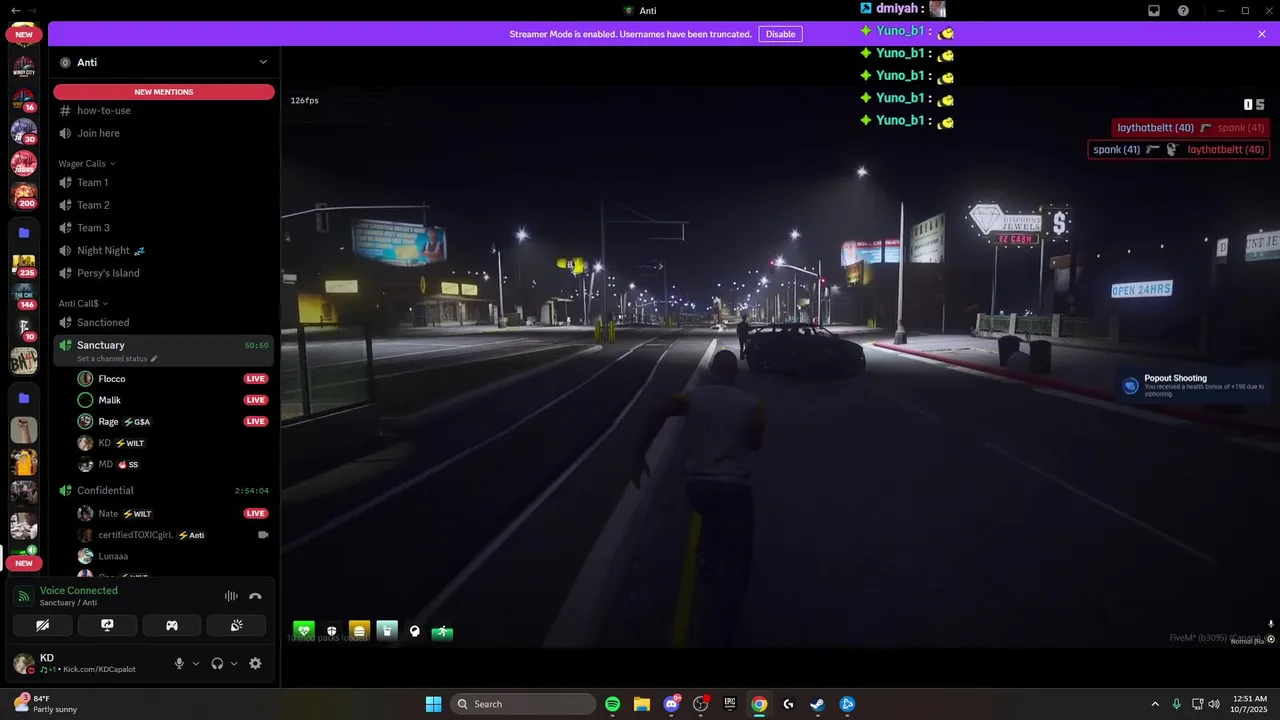Start an Activity with the gamepad button
This screenshot has height=720, width=1280.
click(172, 625)
